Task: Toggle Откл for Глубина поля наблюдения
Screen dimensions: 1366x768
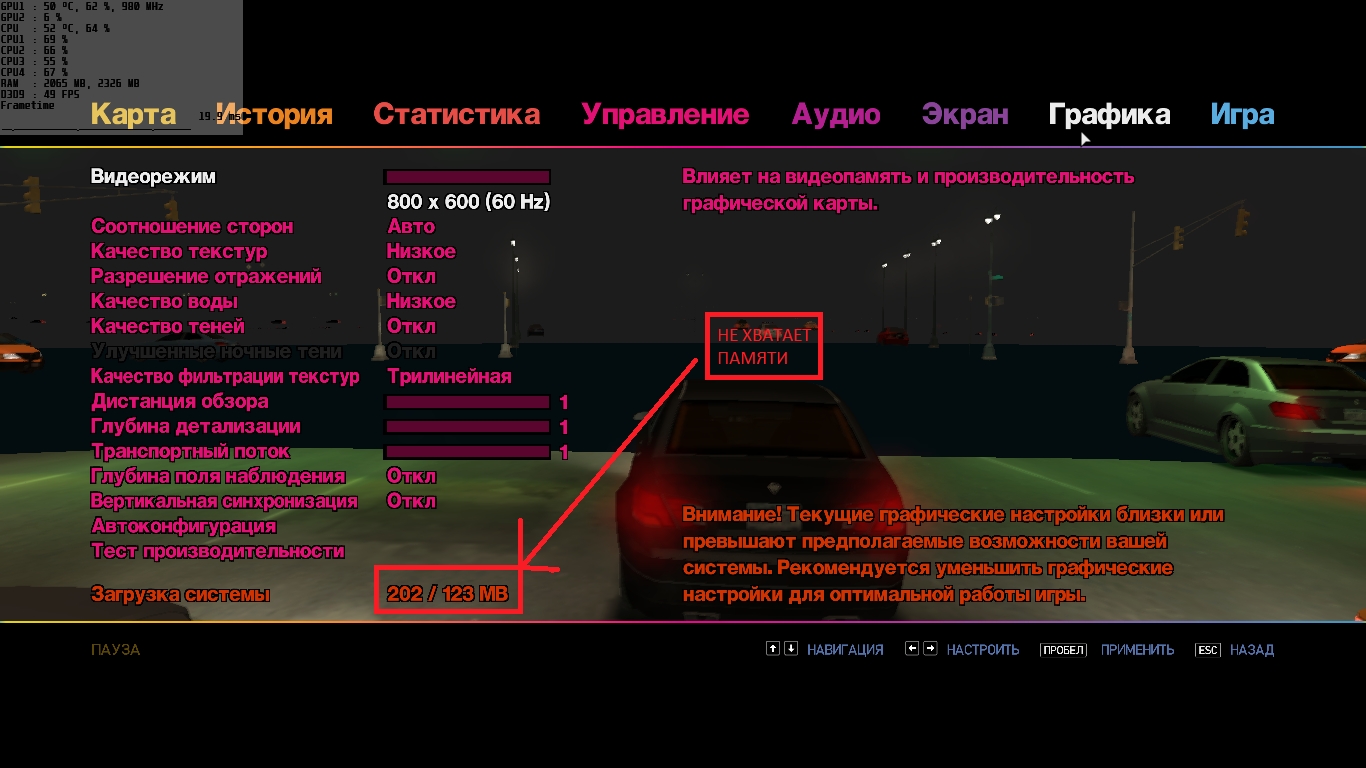Action: (x=411, y=477)
